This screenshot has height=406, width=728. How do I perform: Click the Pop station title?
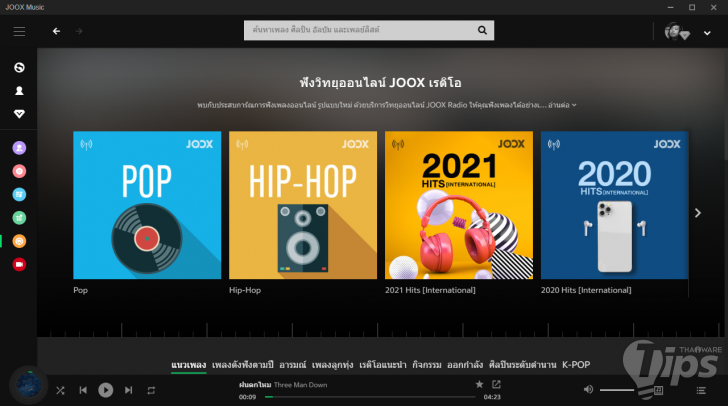point(80,290)
